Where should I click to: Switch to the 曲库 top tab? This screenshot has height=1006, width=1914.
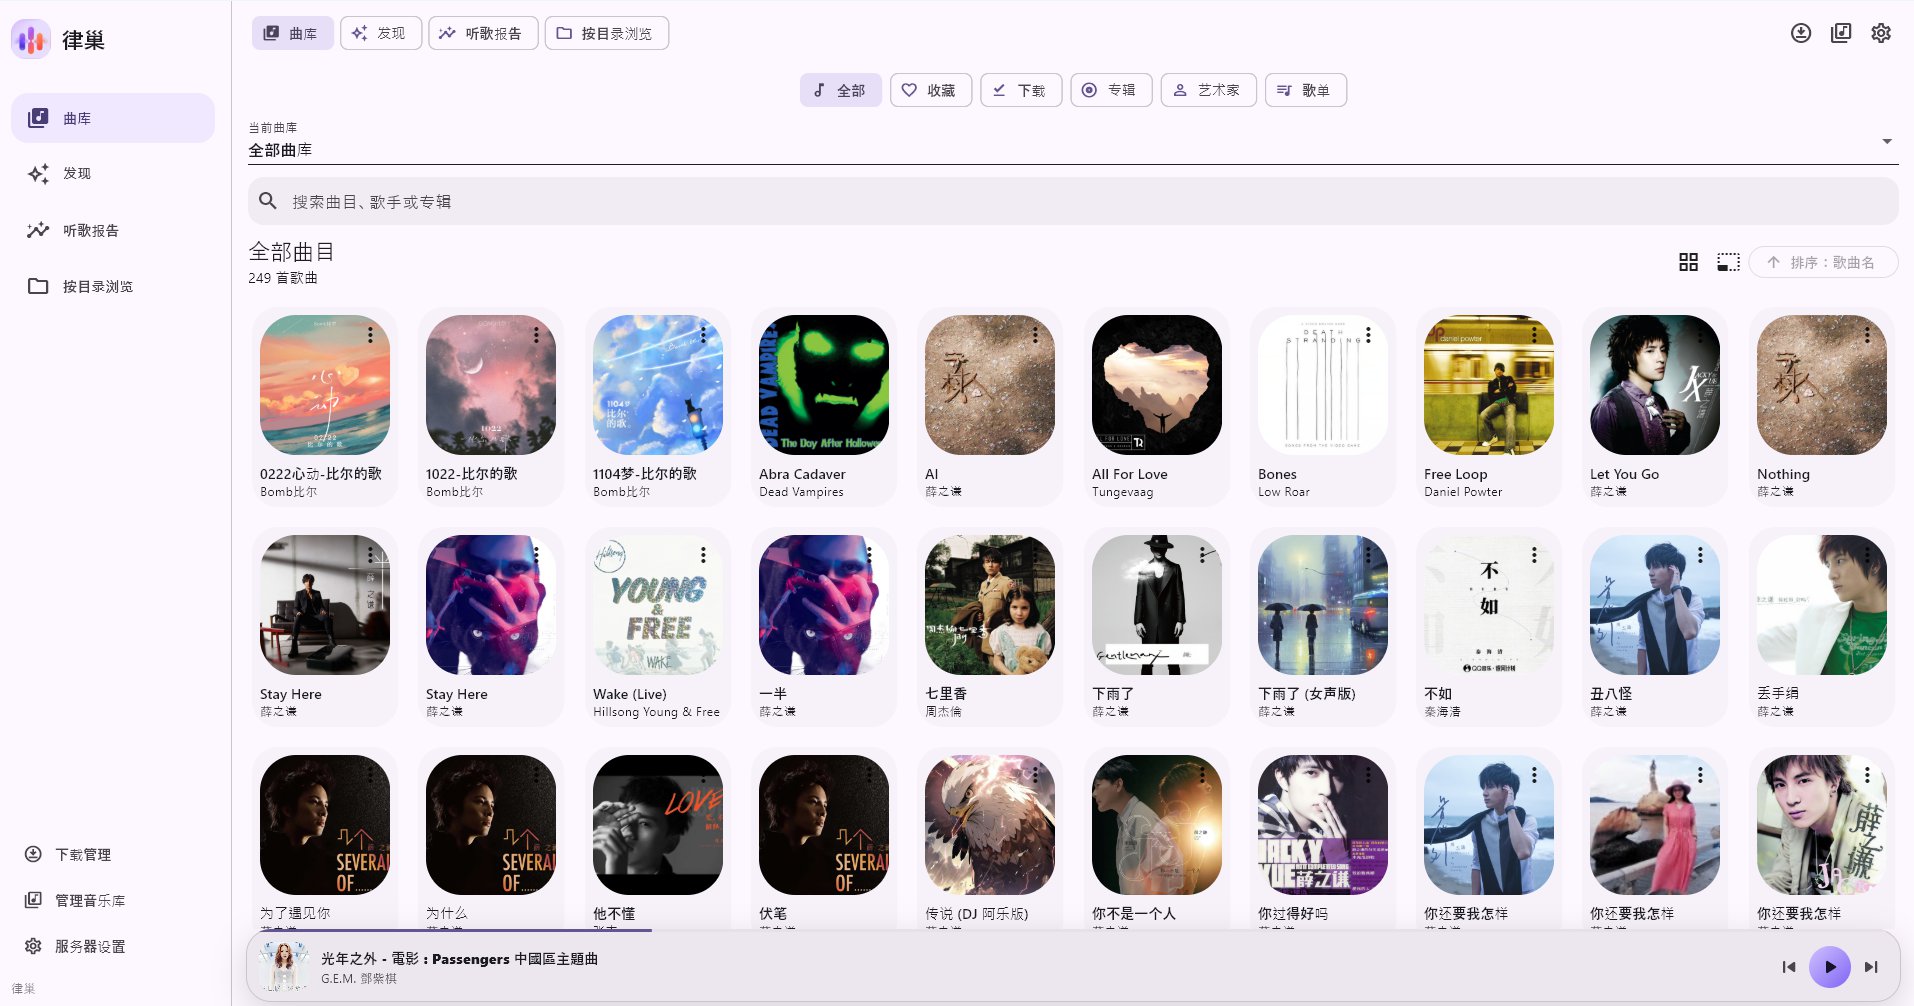pyautogui.click(x=292, y=33)
